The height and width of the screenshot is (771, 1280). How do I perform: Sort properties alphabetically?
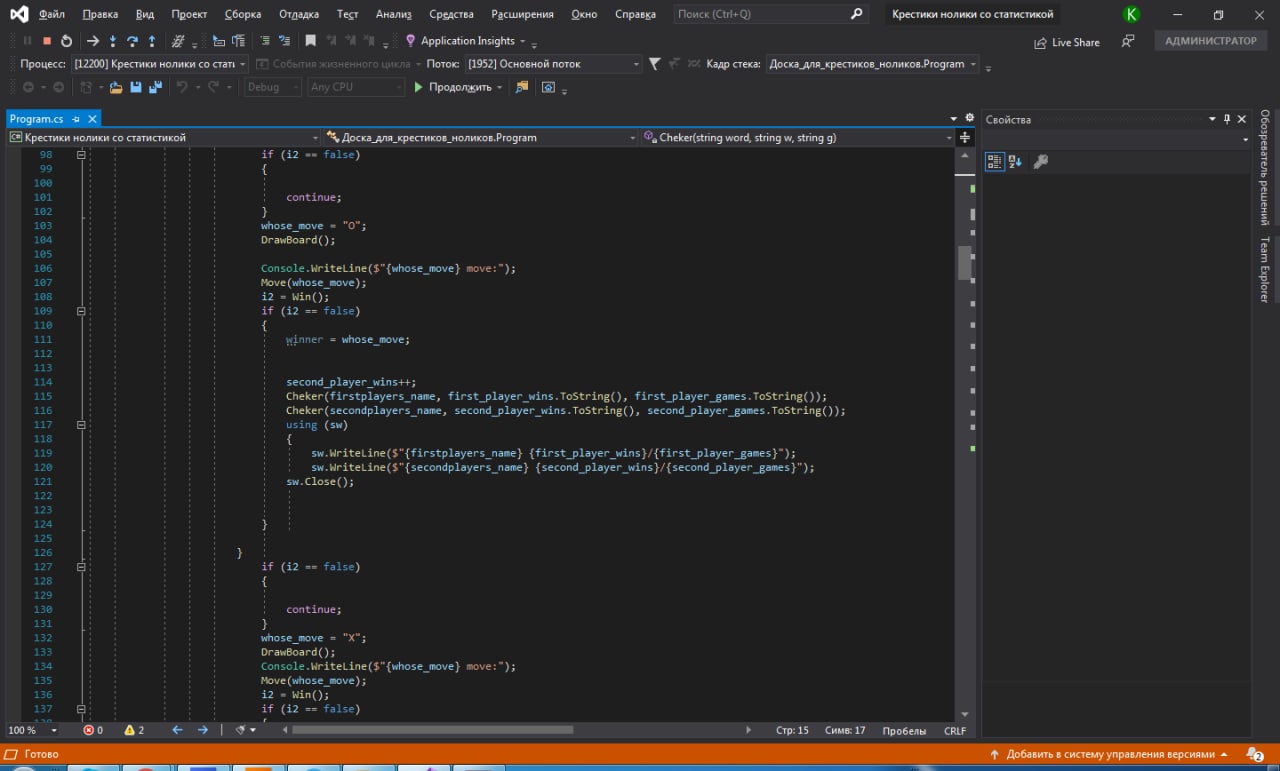1015,161
